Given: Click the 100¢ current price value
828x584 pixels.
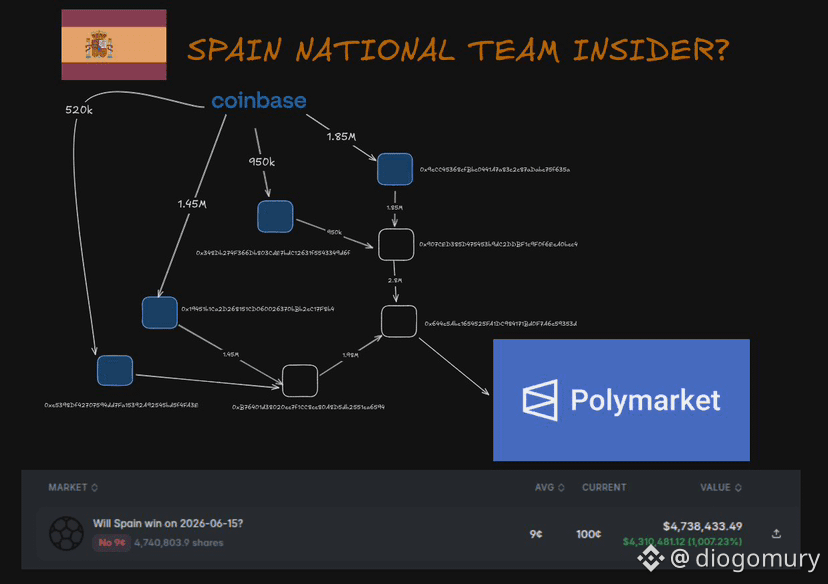Looking at the screenshot, I should (x=589, y=534).
